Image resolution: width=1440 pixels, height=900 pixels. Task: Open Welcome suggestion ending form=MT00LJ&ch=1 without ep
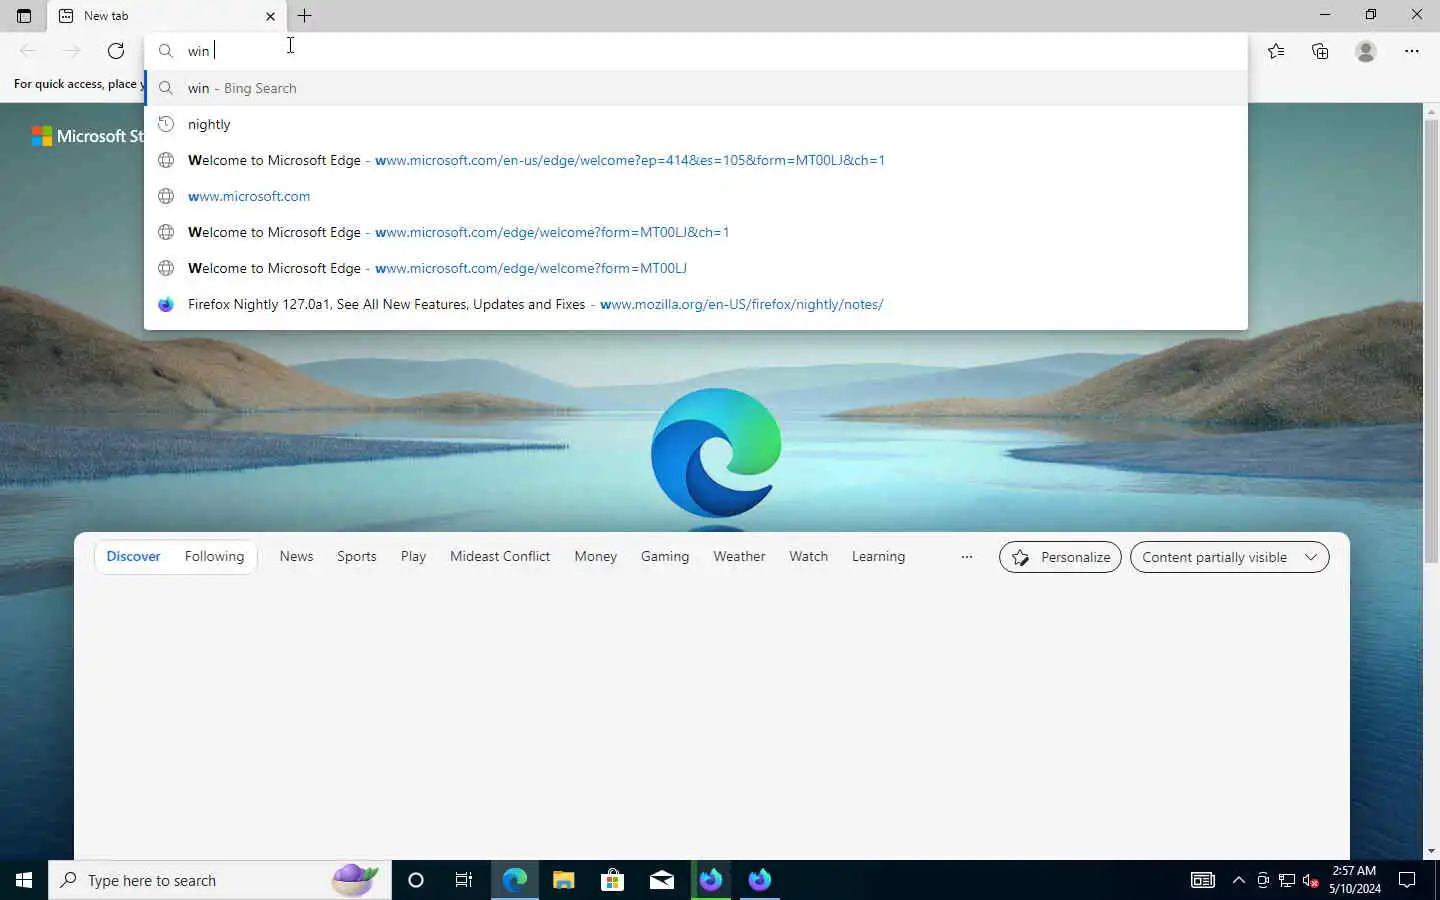click(696, 232)
